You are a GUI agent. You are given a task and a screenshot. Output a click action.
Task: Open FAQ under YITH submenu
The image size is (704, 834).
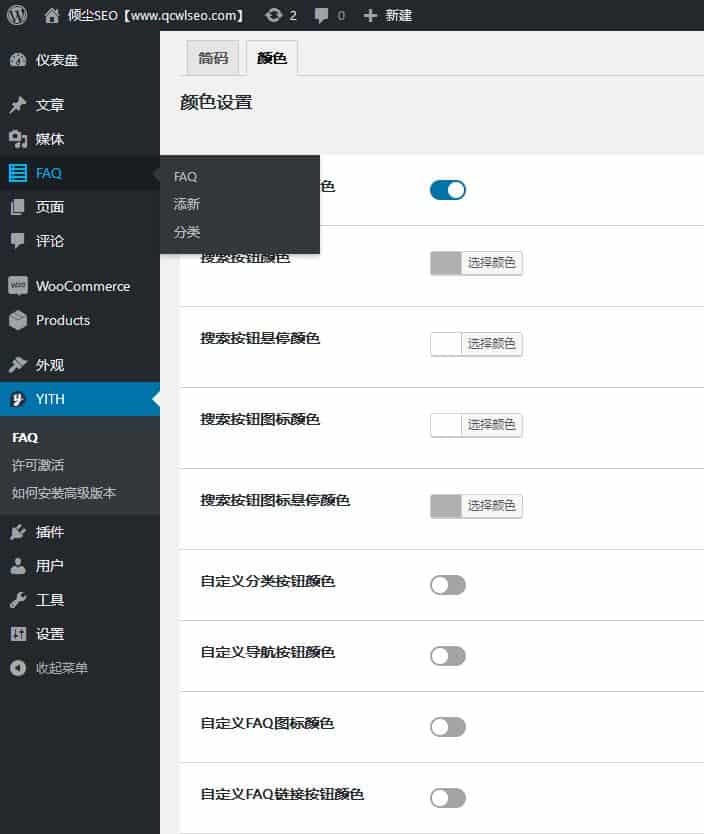coord(25,438)
